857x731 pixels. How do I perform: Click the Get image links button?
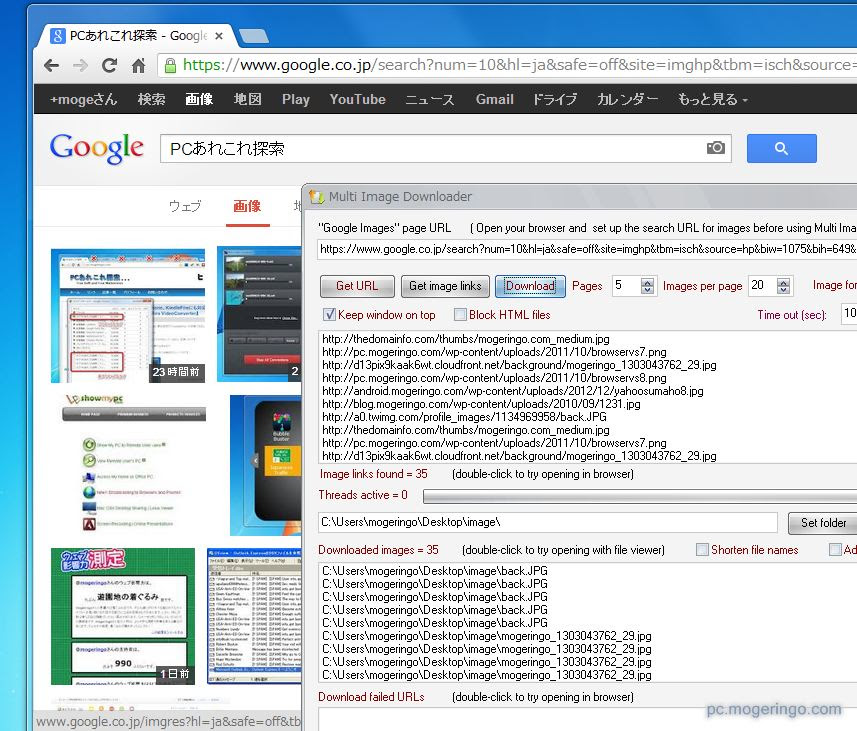coord(445,286)
